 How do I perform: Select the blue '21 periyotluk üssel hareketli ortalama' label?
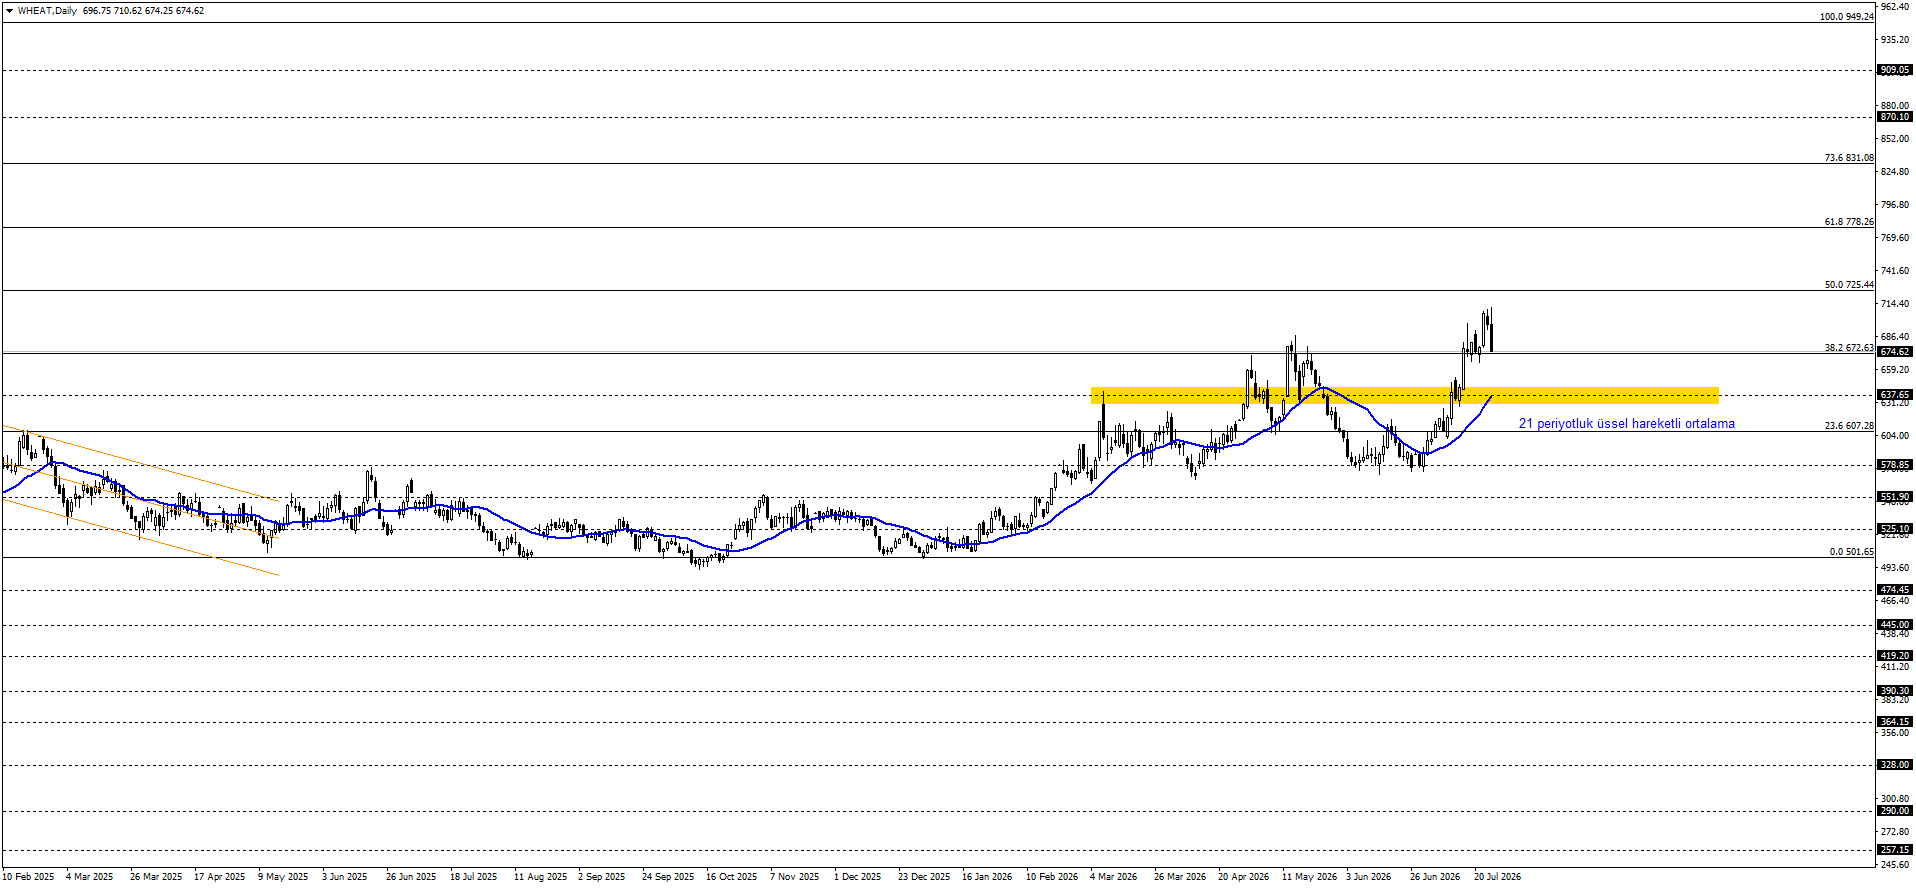1627,424
